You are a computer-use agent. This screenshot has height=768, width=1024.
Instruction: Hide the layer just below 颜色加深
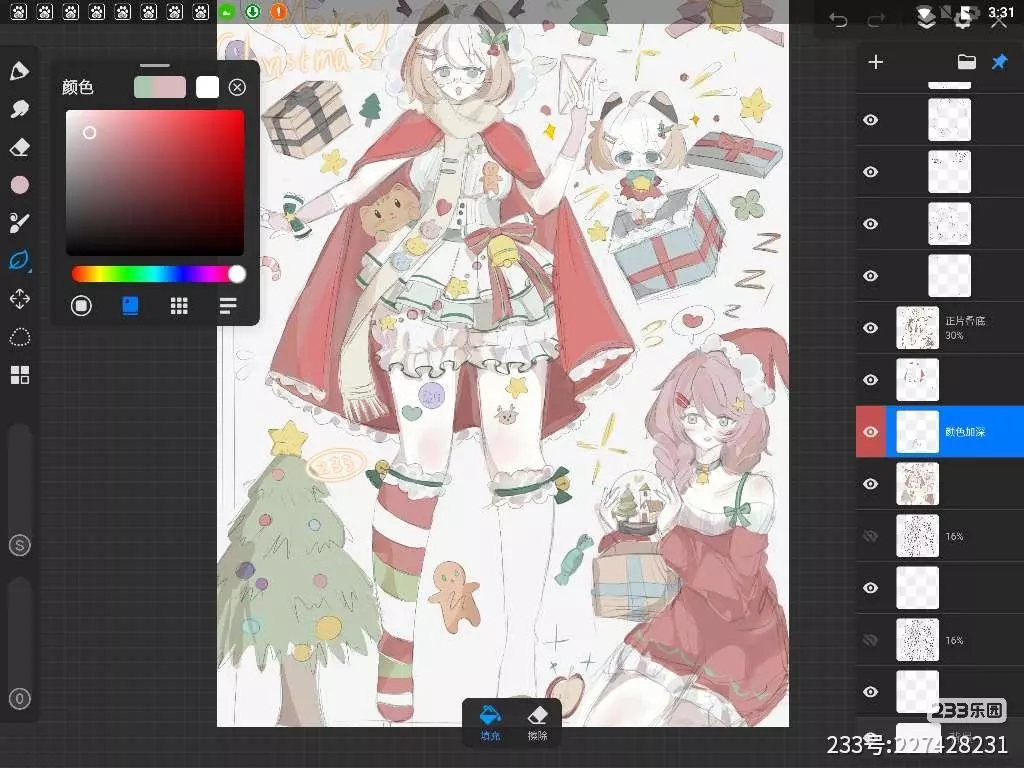[x=871, y=484]
